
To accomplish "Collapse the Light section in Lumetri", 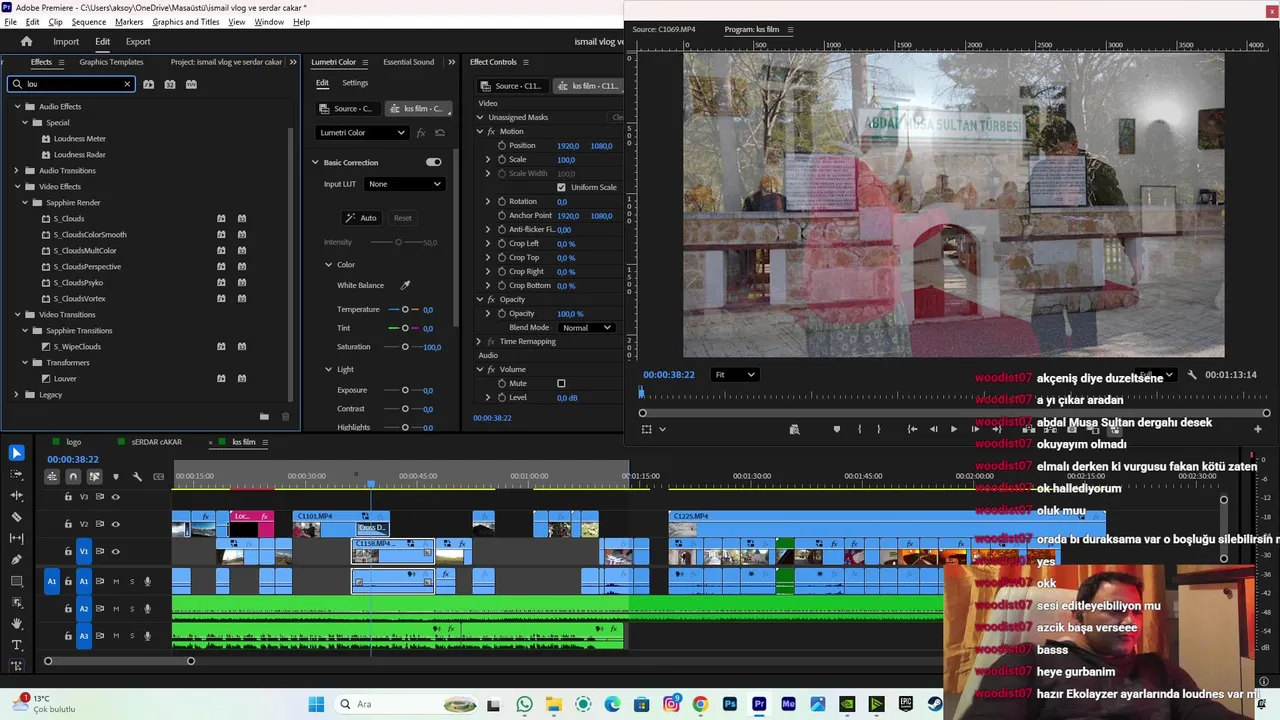I will (x=328, y=369).
